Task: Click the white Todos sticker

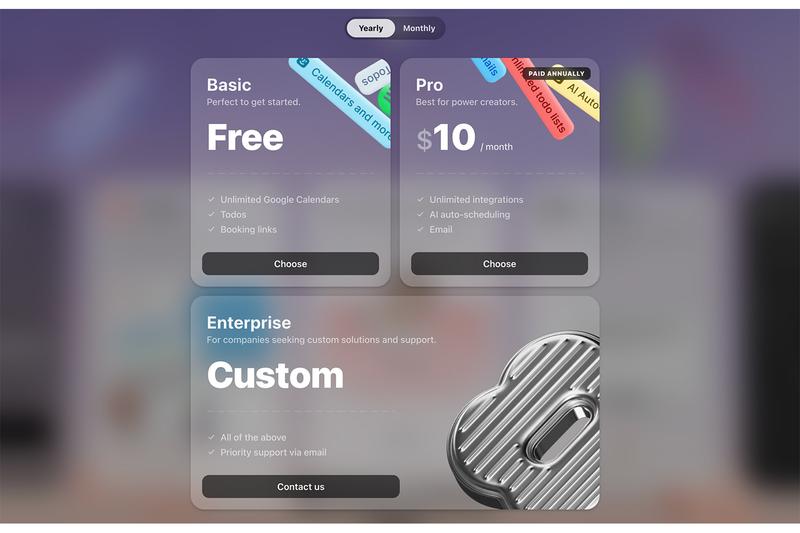Action: tap(373, 77)
